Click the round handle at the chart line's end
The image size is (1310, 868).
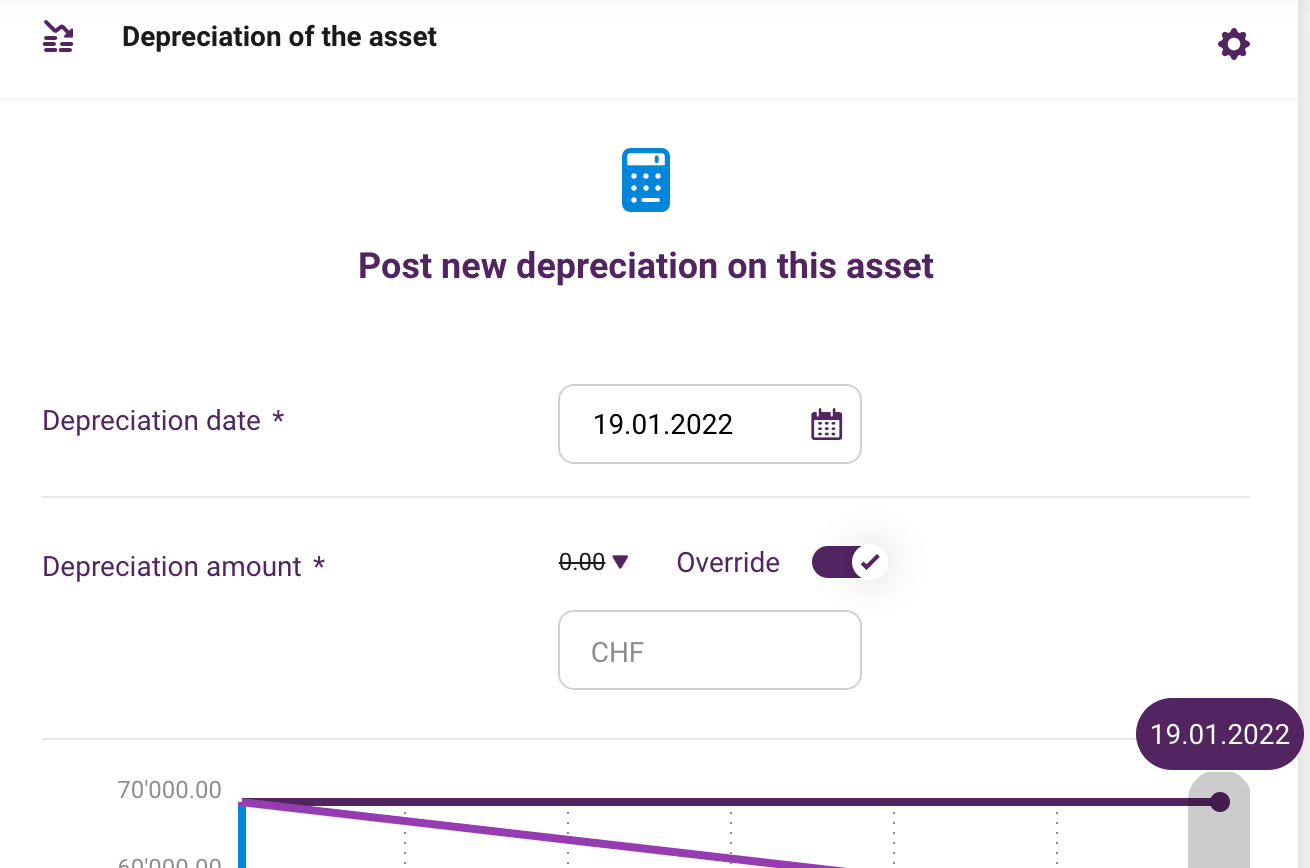click(1219, 802)
